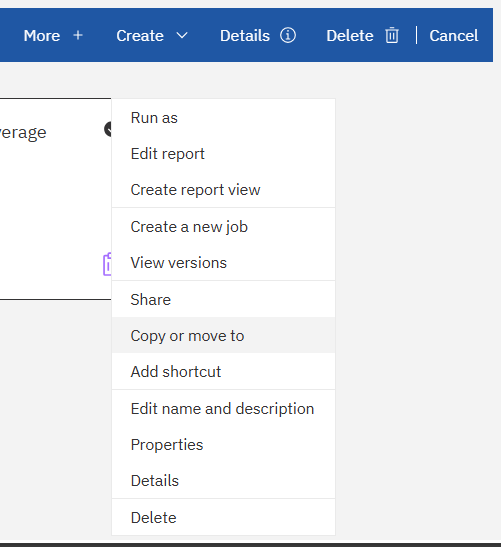Click the info circle icon next to Details
Viewport: 501px width, 547px height.
click(288, 35)
